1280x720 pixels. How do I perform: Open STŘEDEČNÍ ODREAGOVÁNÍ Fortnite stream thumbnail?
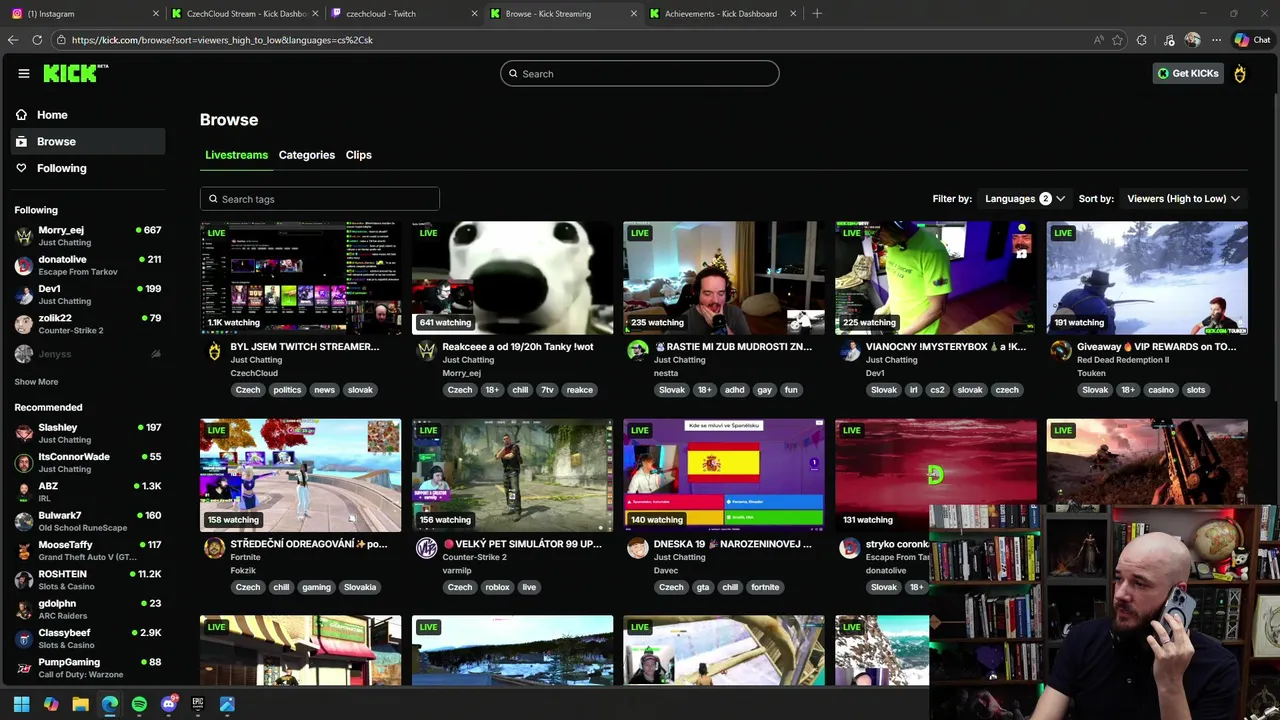coord(300,475)
